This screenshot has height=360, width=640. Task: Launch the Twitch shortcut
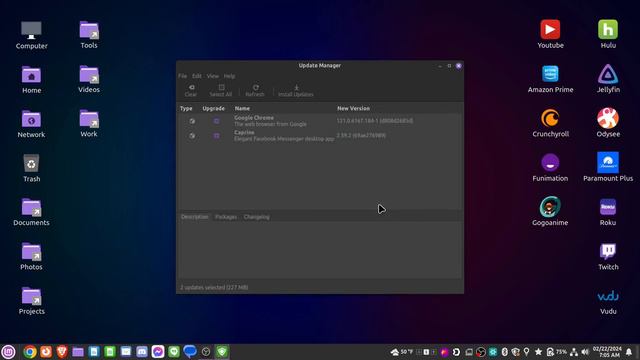[608, 257]
